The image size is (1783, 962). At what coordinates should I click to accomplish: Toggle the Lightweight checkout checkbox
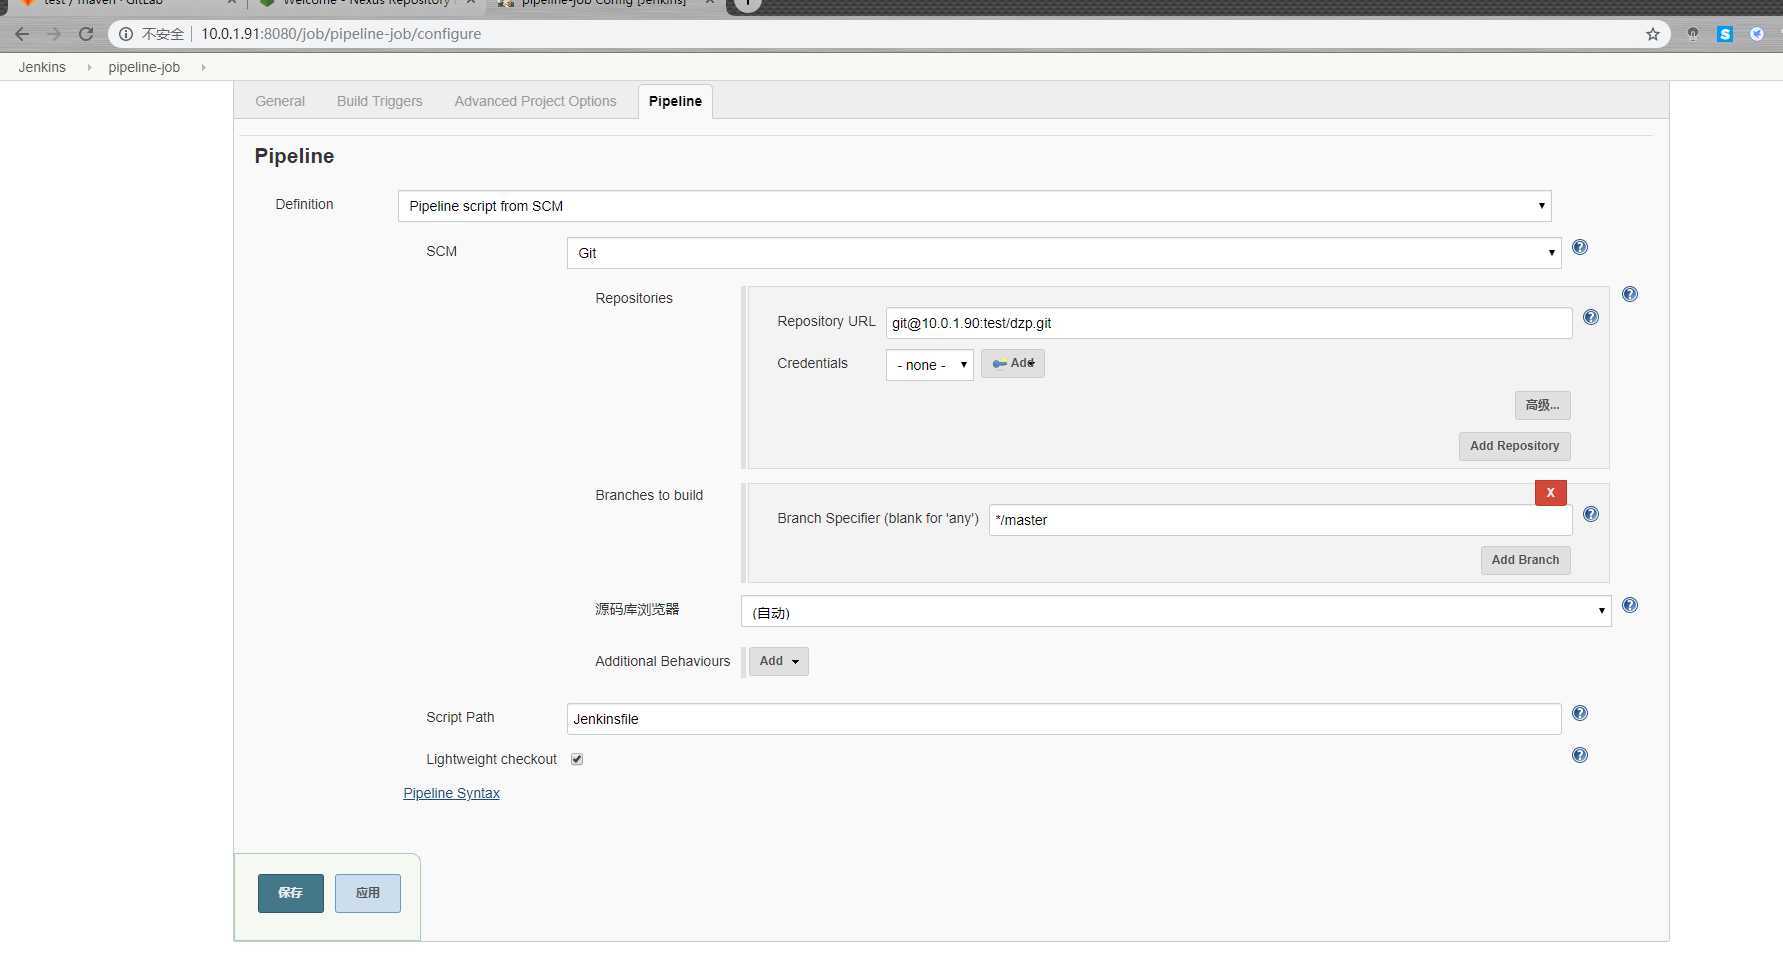tap(577, 759)
